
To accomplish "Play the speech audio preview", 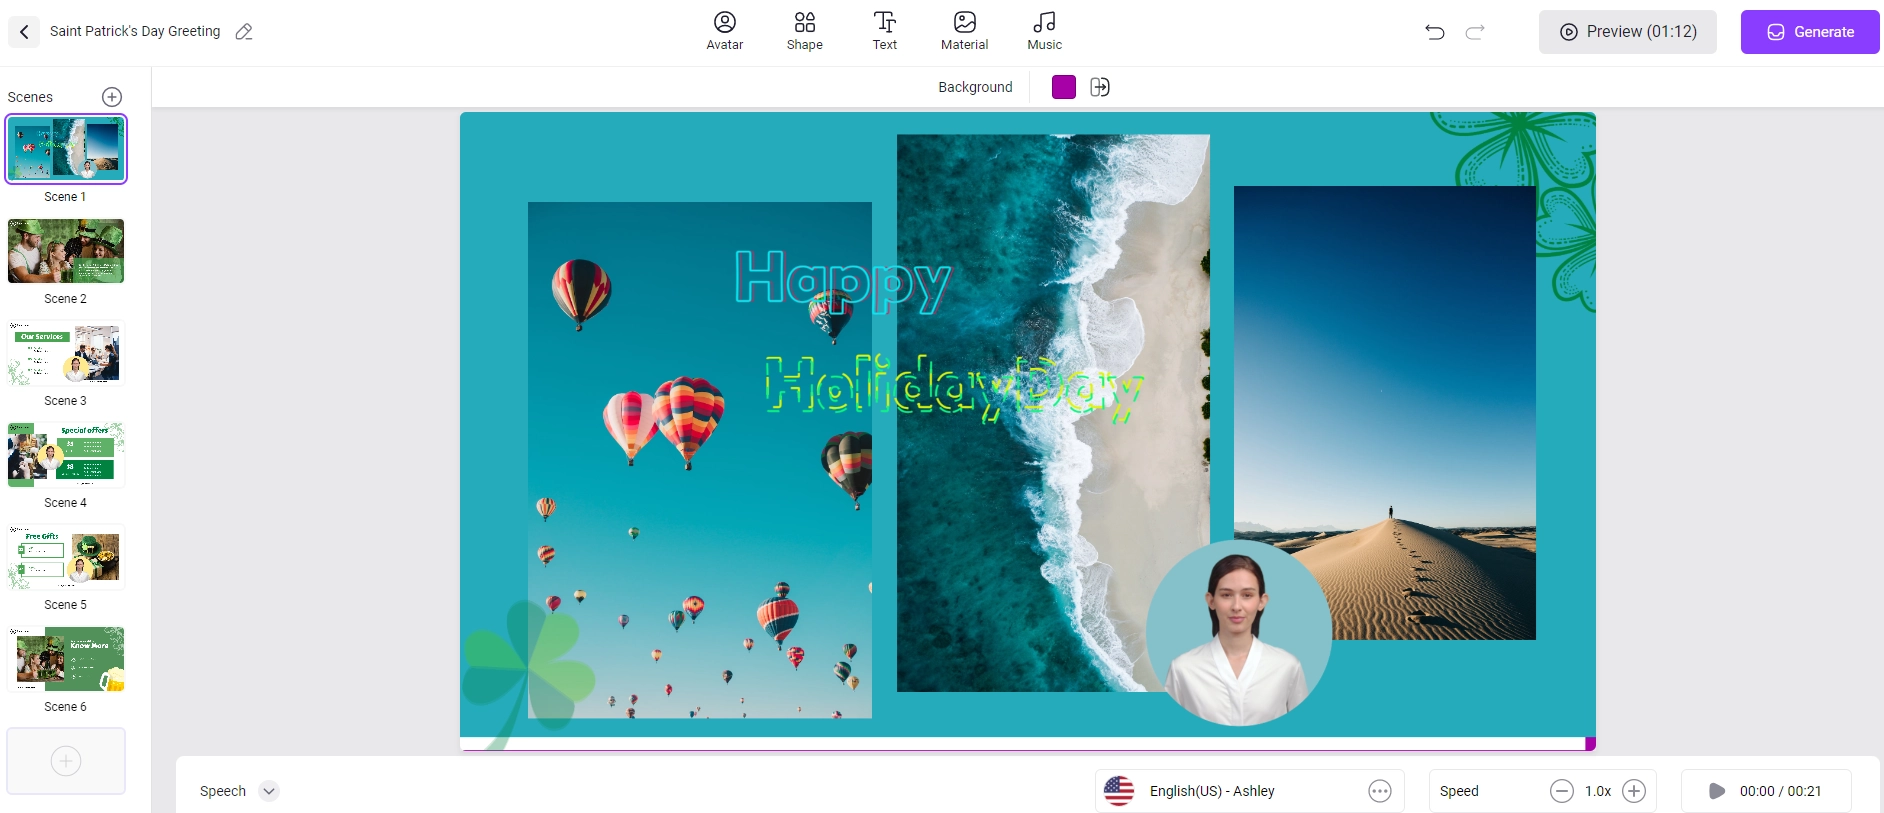I will click(1717, 791).
